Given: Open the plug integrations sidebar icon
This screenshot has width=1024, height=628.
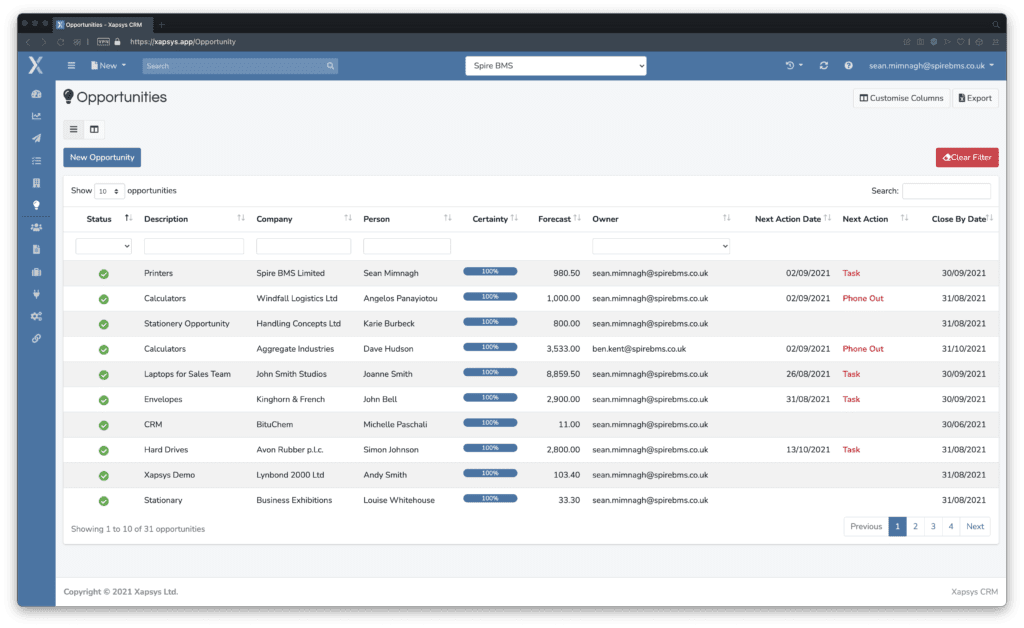Looking at the screenshot, I should tap(37, 294).
